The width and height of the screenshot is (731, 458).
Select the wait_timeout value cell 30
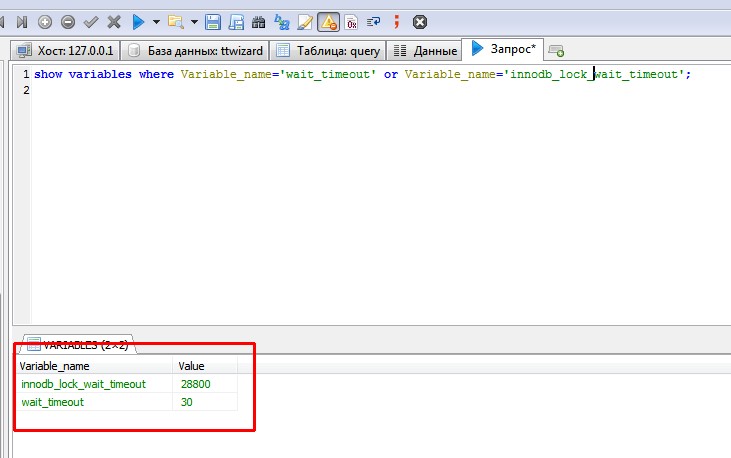click(x=187, y=402)
